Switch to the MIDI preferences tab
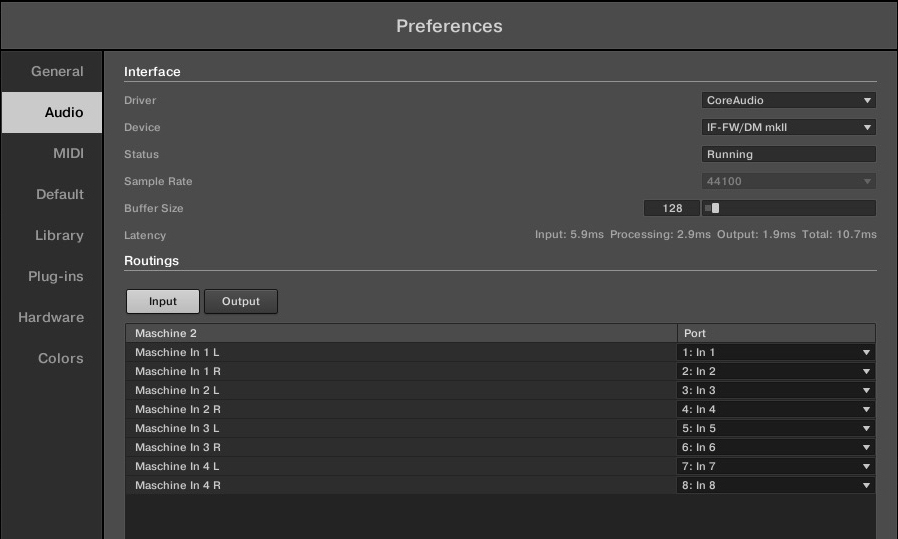The height and width of the screenshot is (539, 898). pos(52,154)
